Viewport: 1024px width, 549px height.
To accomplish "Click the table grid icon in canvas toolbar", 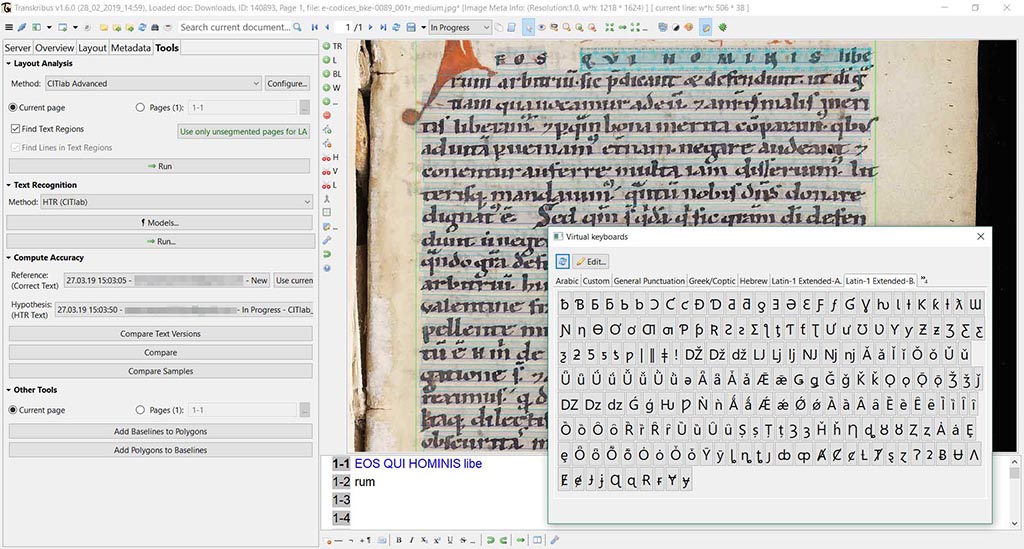I will pyautogui.click(x=327, y=213).
